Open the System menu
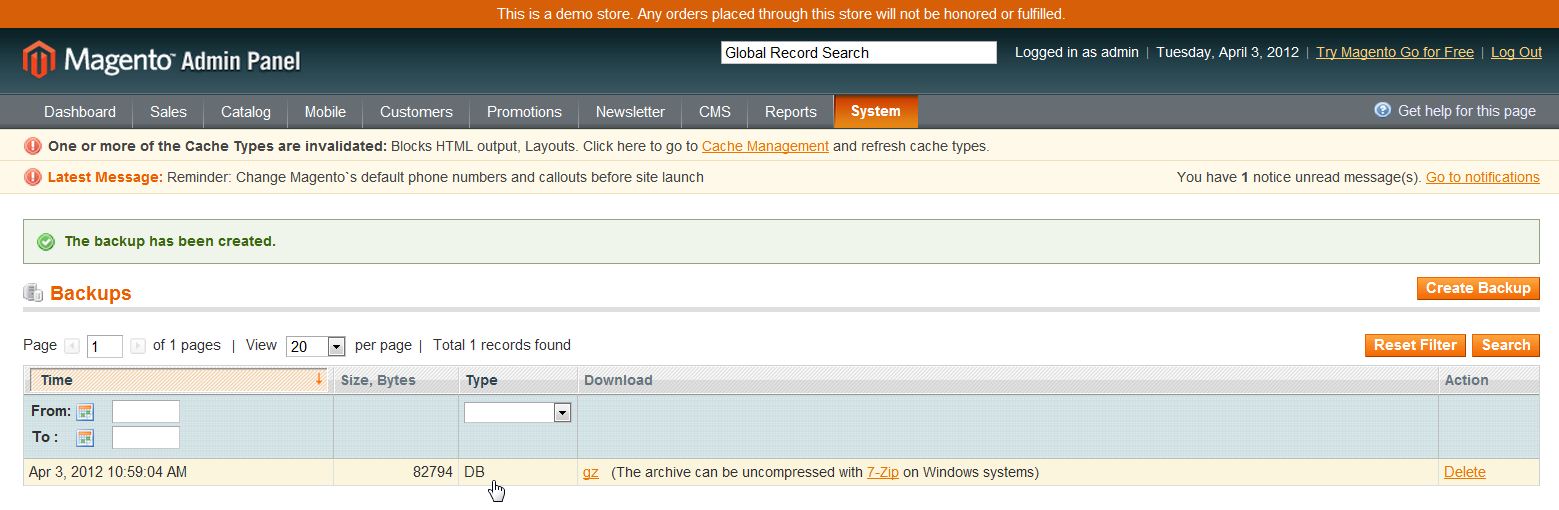The height and width of the screenshot is (510, 1559). (x=875, y=112)
